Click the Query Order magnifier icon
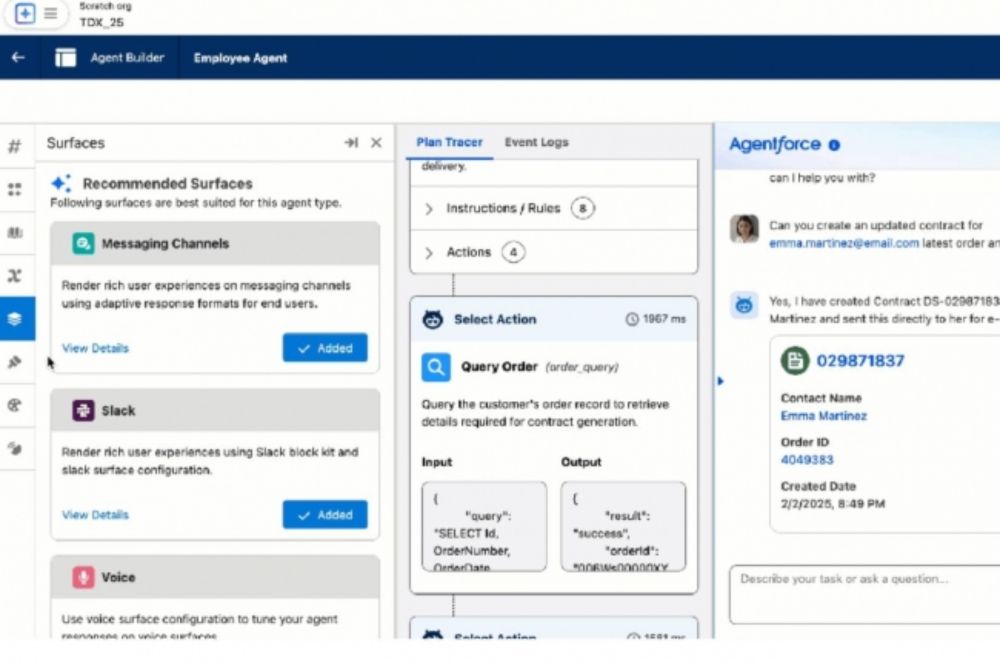Screen dimensions: 1000x666 [436, 367]
